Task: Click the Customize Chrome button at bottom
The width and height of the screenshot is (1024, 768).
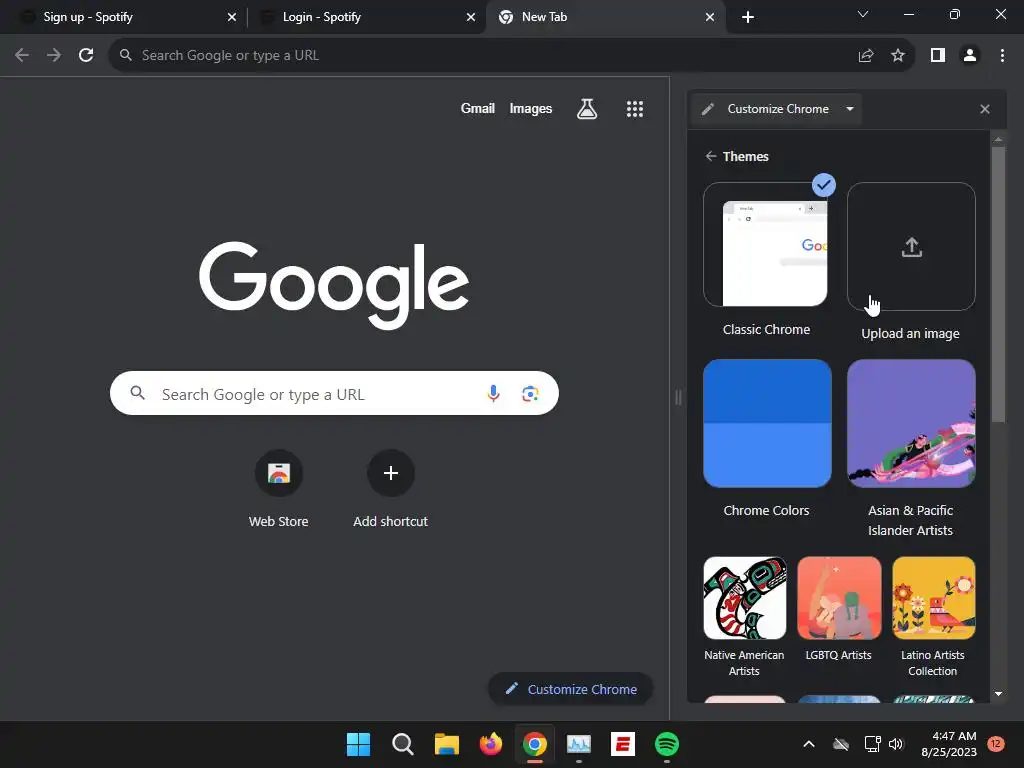Action: (571, 689)
